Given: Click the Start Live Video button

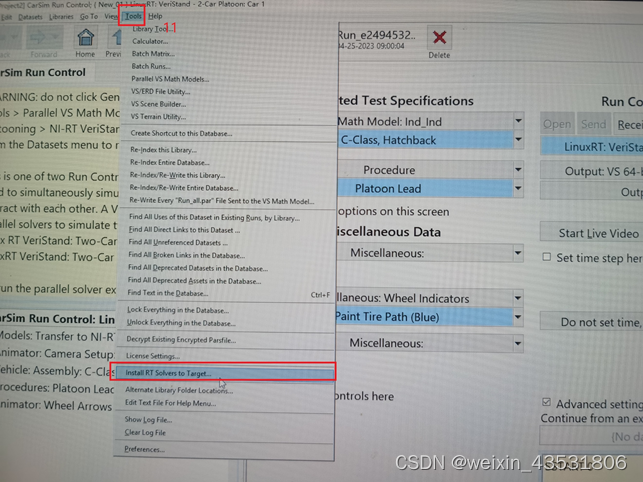Looking at the screenshot, I should [x=592, y=233].
